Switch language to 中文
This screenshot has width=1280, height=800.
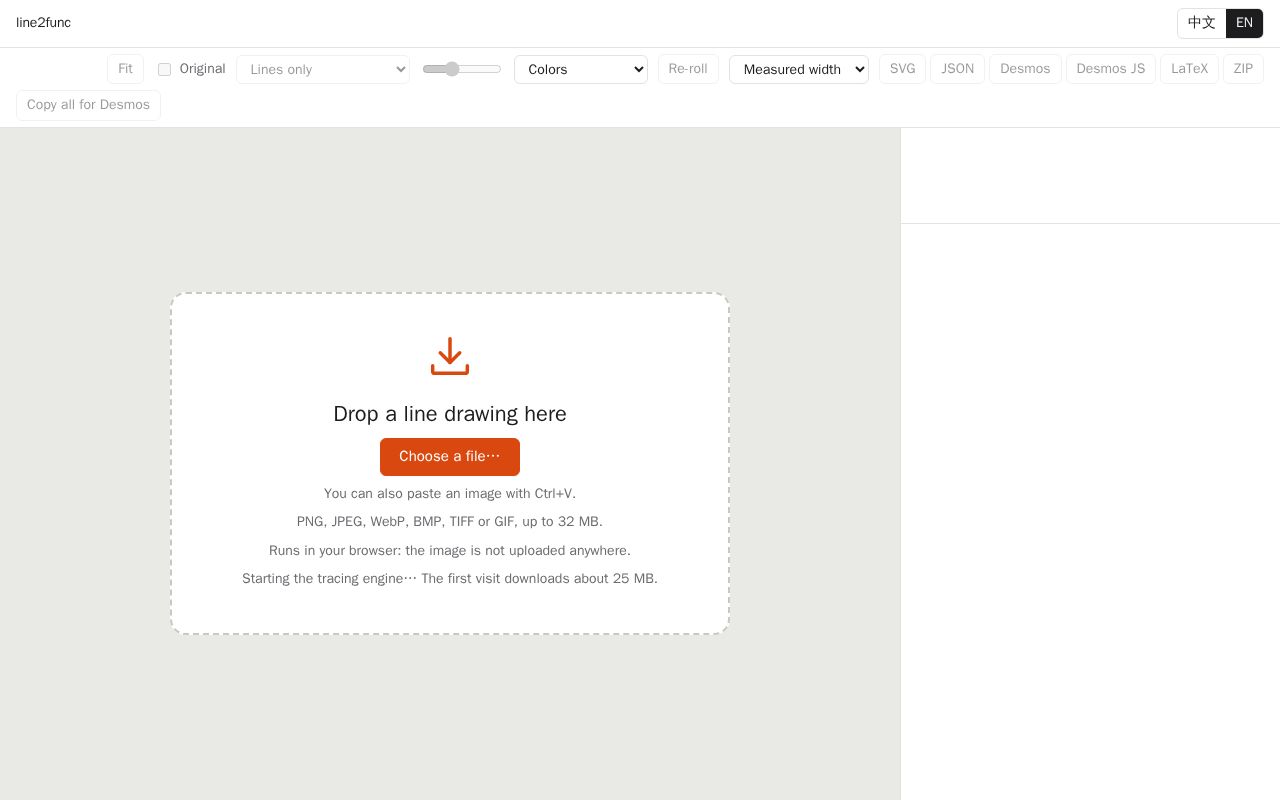coord(1202,23)
